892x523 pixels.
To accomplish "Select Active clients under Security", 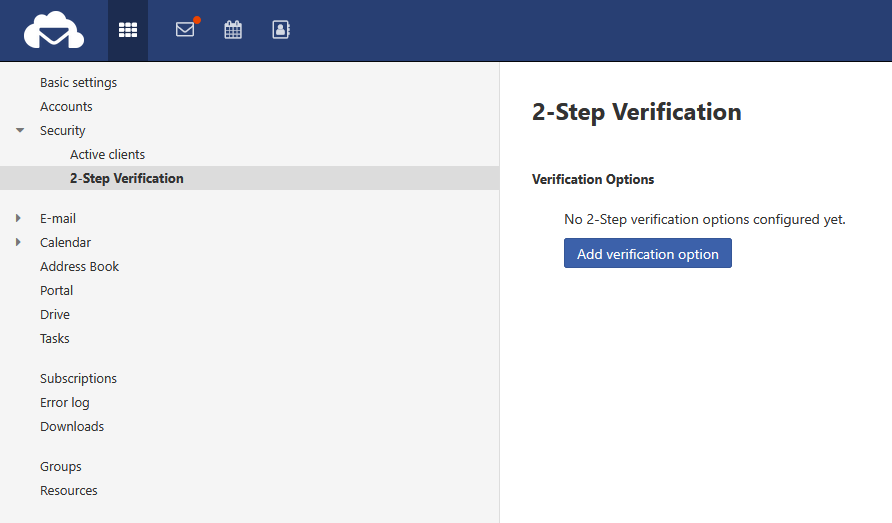I will tap(107, 155).
